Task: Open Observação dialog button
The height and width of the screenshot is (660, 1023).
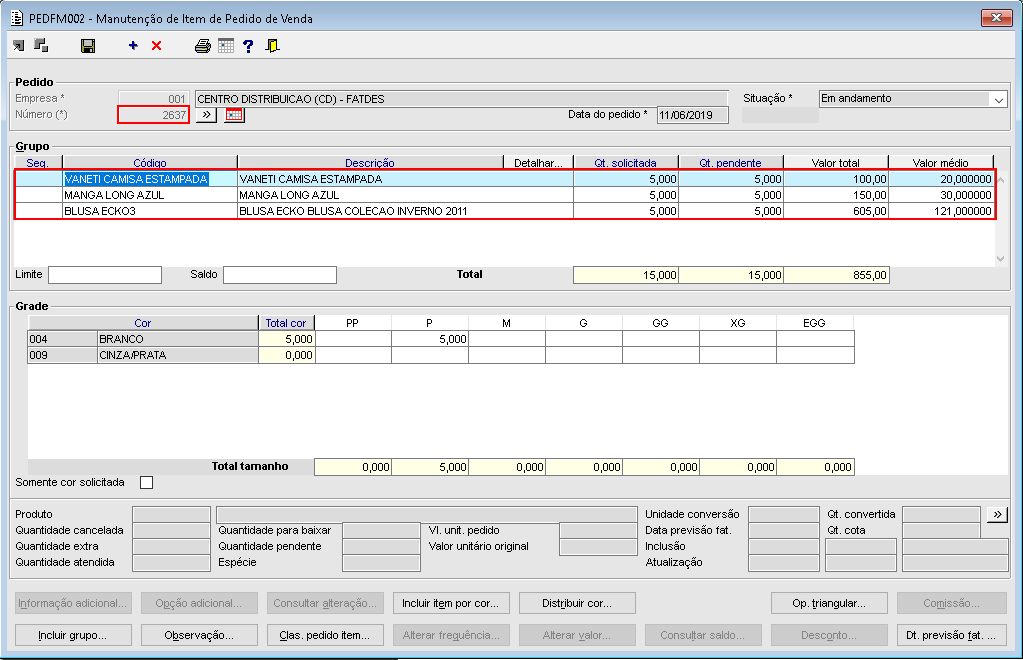Action: (199, 635)
